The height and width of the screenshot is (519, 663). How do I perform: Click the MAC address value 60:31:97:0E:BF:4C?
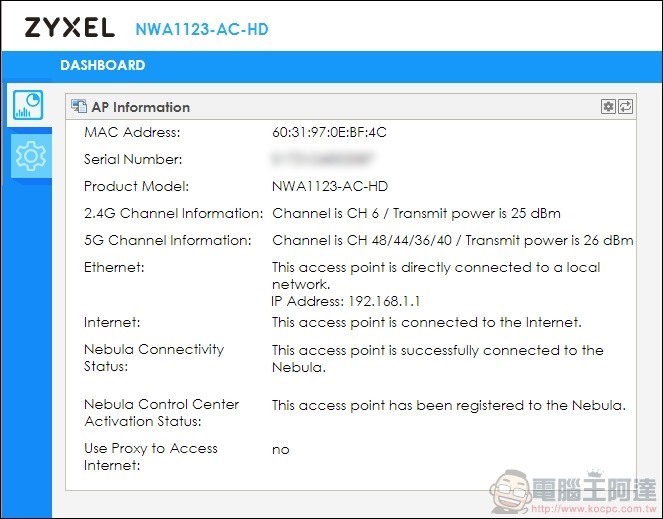coord(329,132)
